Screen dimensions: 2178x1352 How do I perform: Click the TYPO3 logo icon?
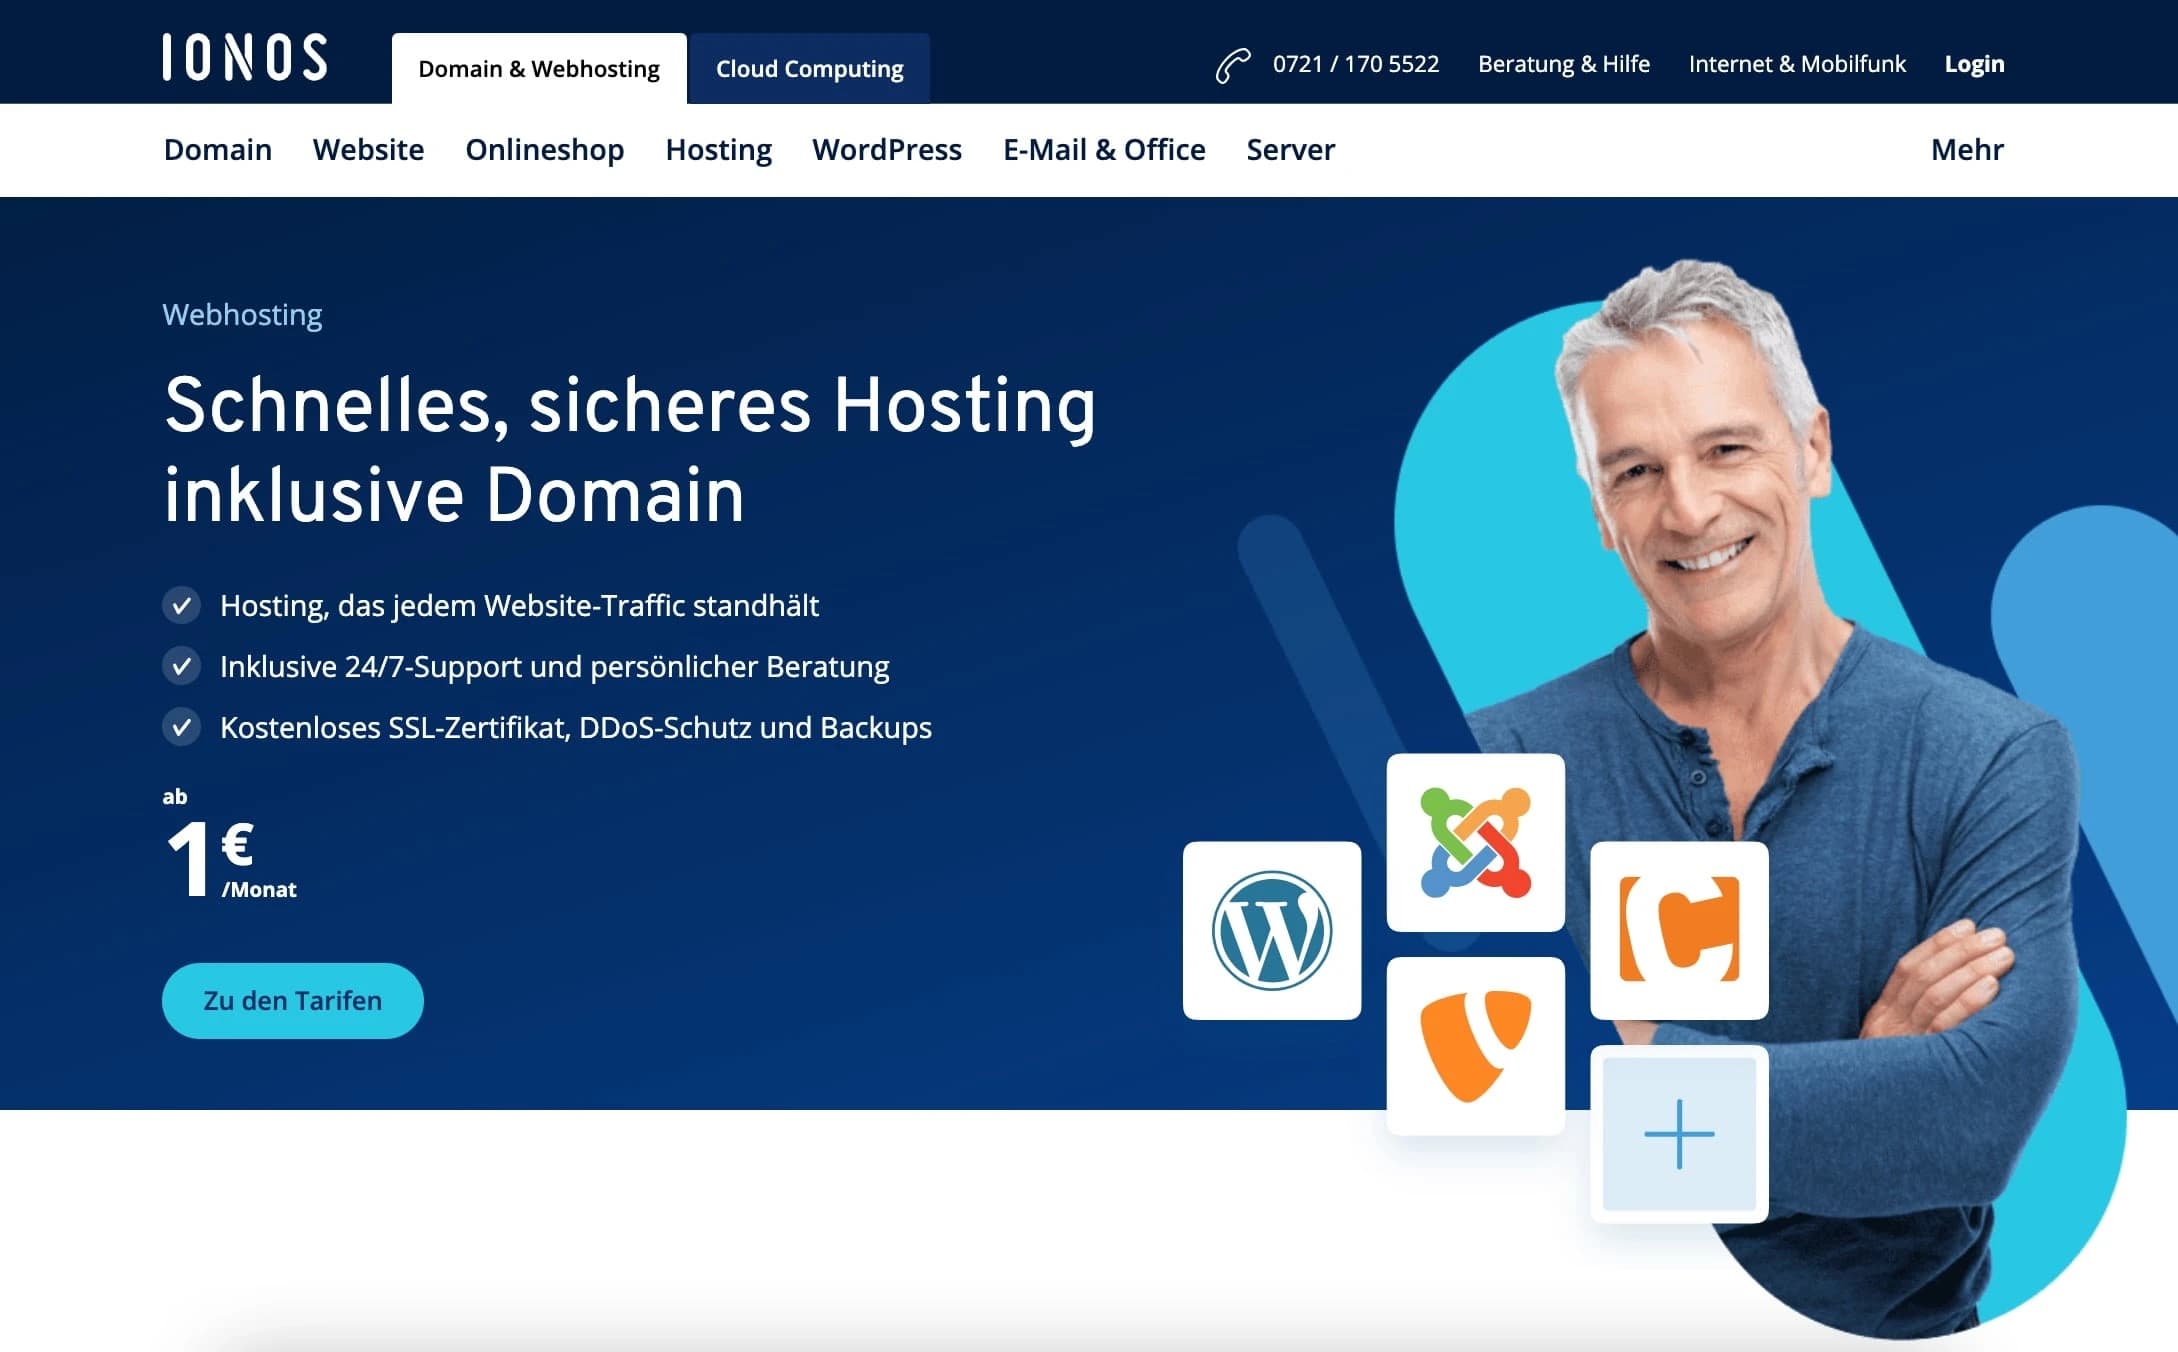tap(1474, 1046)
